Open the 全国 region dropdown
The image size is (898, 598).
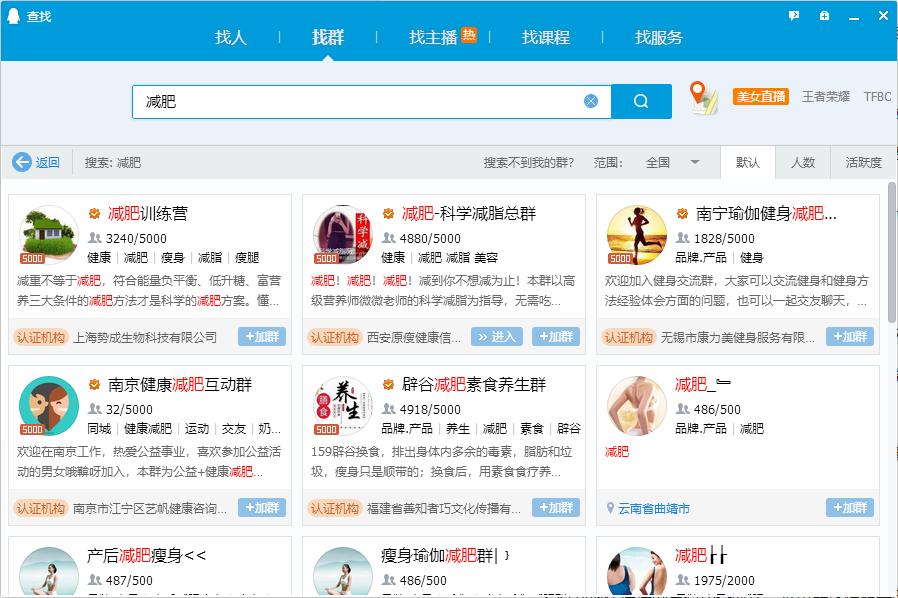[x=668, y=162]
